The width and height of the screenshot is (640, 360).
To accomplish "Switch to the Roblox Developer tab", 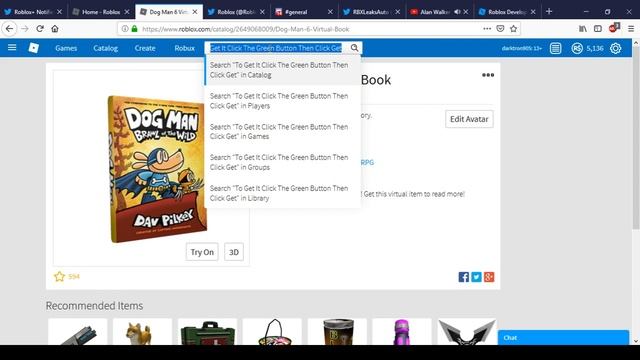I will (x=507, y=12).
